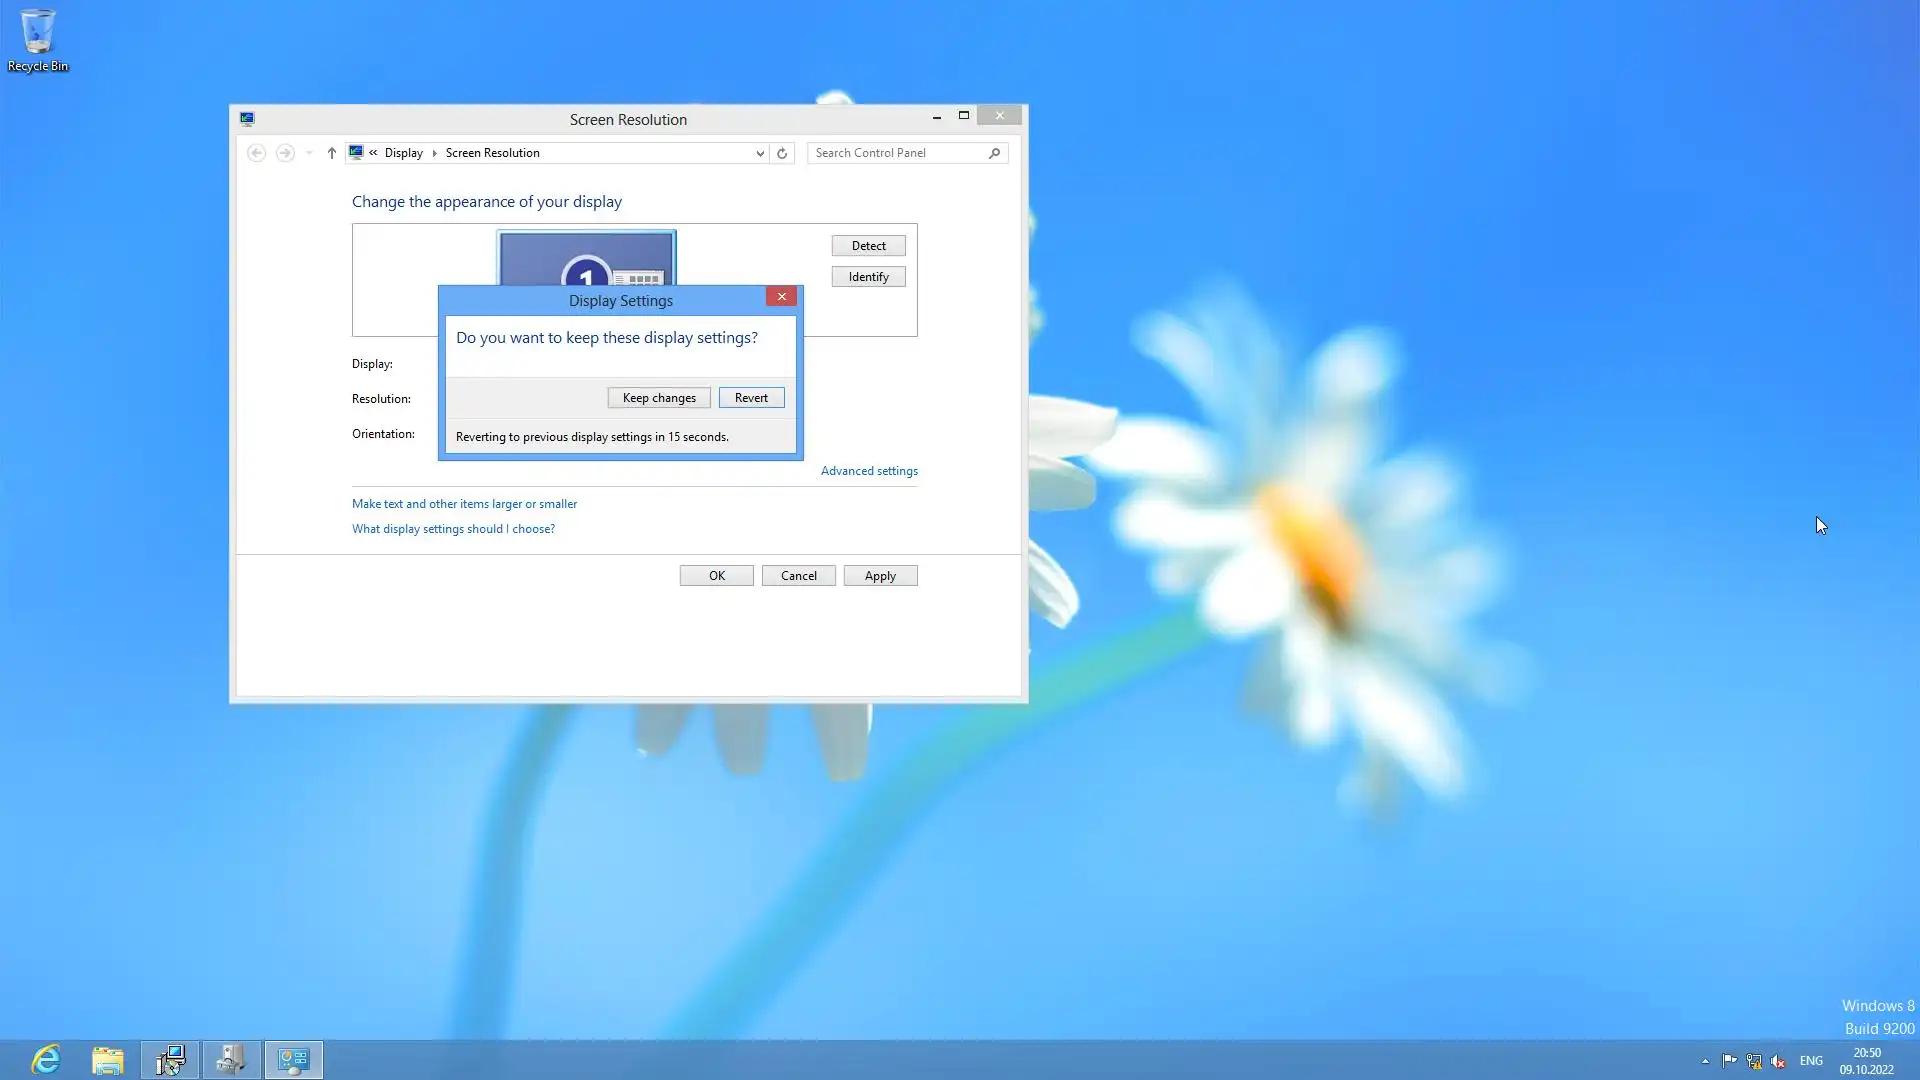Screen dimensions: 1920x1080
Task: Click the network warning tray icon
Action: coord(1753,1061)
